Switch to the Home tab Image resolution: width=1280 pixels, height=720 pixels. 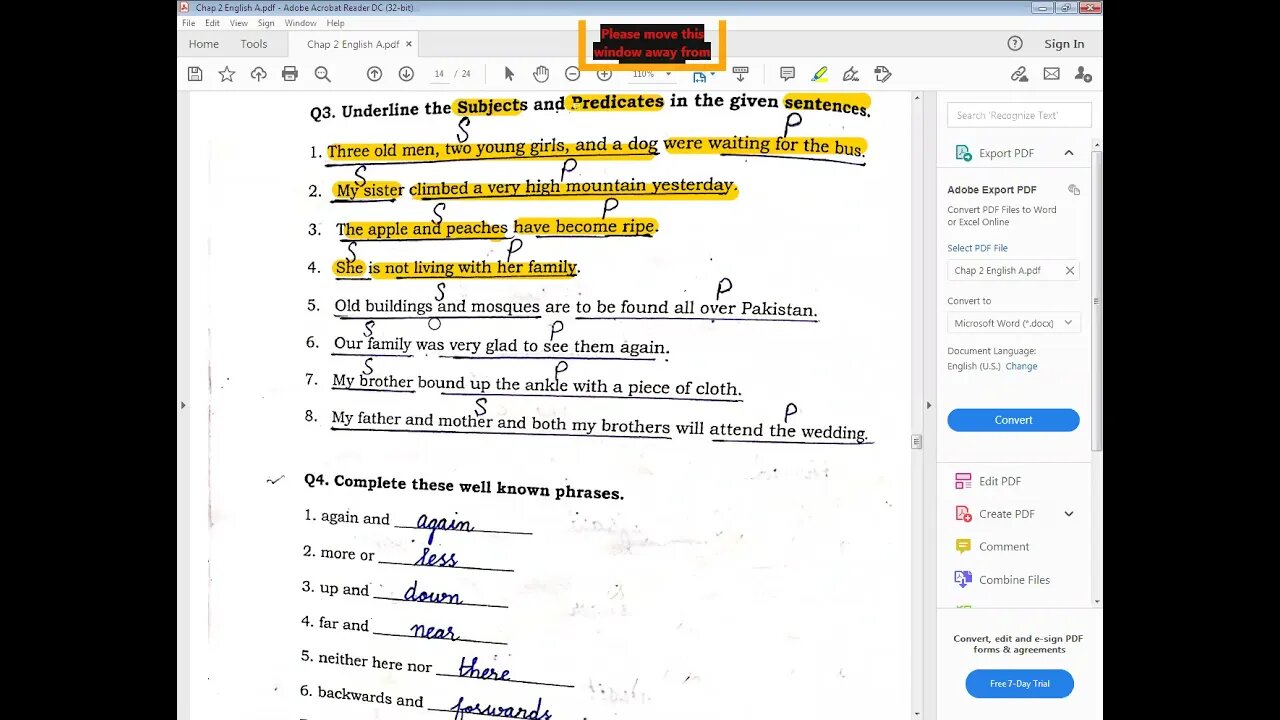(x=203, y=44)
